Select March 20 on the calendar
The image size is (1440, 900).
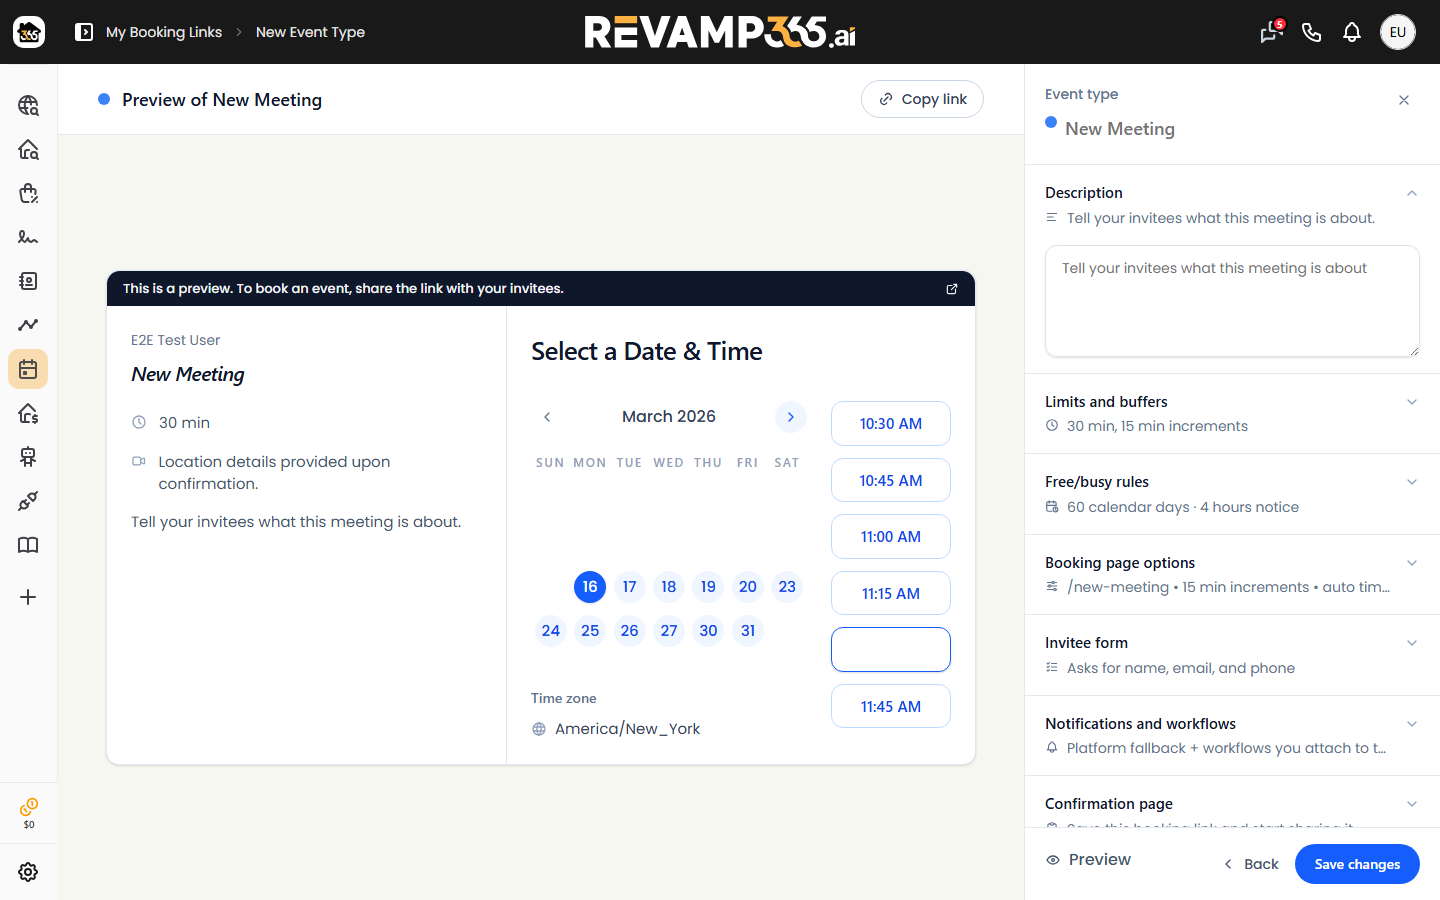click(748, 587)
